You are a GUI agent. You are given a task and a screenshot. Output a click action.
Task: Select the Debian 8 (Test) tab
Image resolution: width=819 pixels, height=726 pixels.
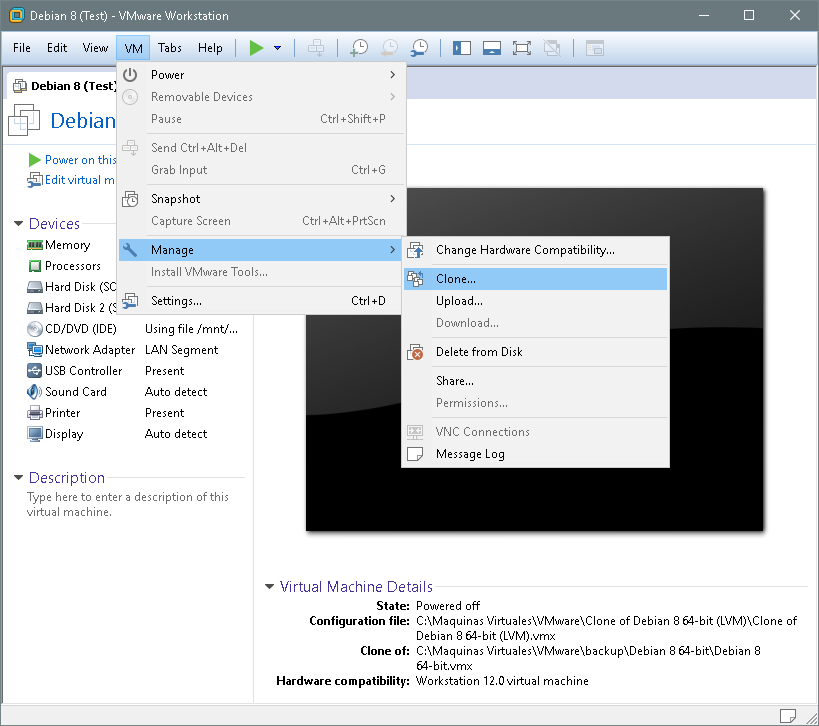click(x=64, y=86)
